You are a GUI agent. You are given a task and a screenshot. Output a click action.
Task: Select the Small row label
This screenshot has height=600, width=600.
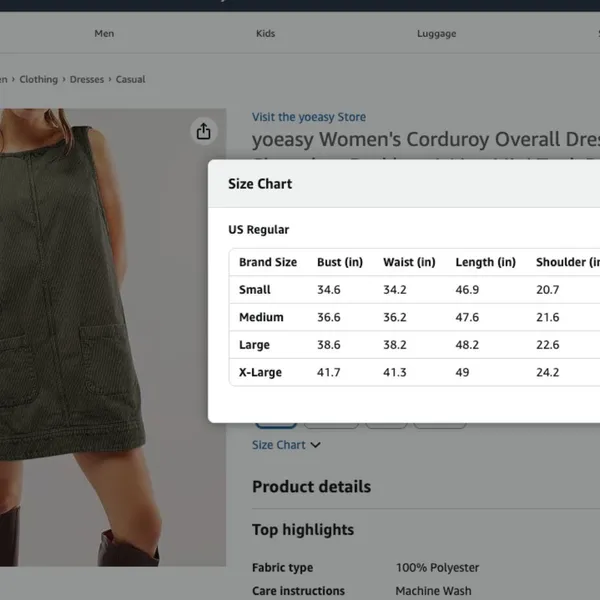pos(254,290)
